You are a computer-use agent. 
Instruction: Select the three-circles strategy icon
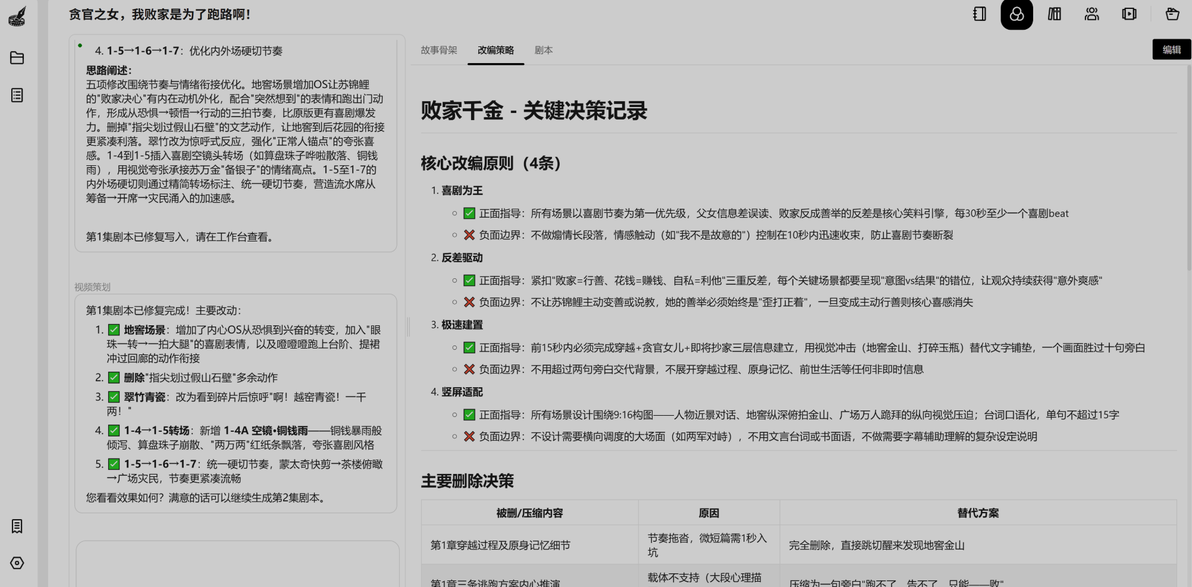(1016, 14)
